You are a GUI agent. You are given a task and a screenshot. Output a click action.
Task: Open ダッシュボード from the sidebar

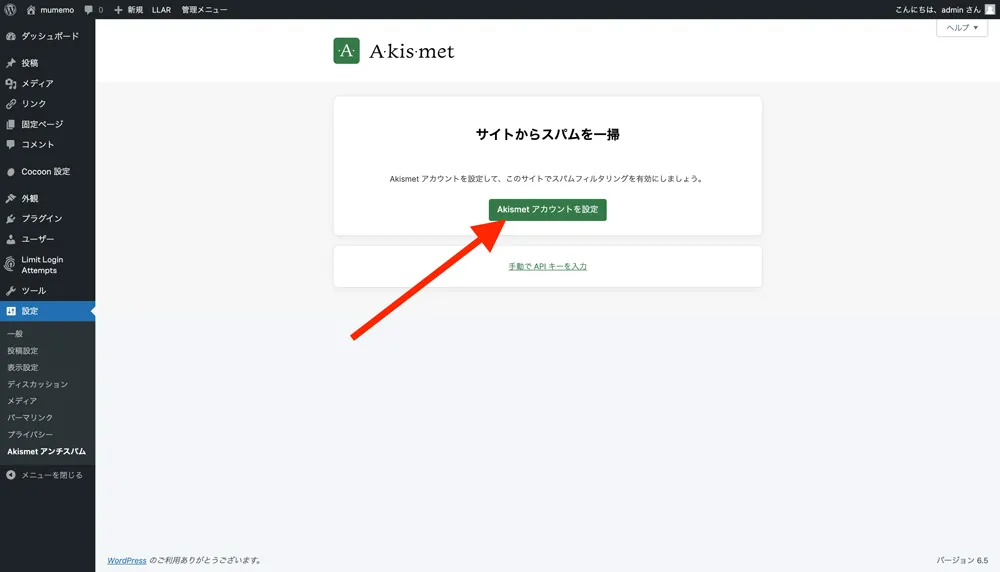point(50,36)
